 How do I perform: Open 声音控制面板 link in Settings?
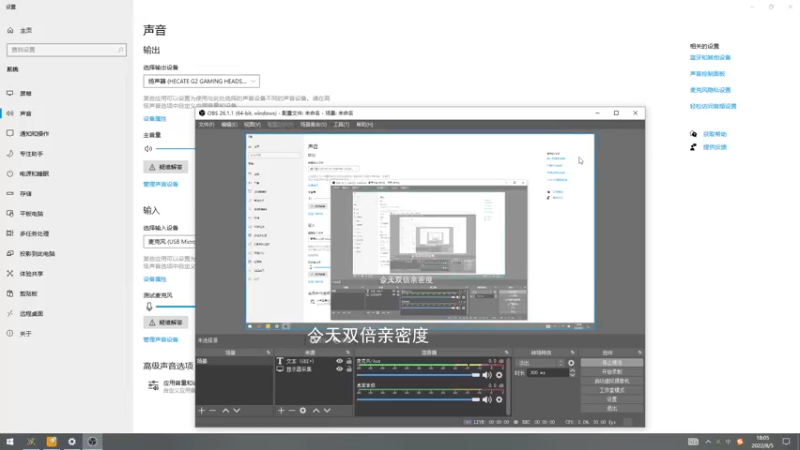[707, 73]
